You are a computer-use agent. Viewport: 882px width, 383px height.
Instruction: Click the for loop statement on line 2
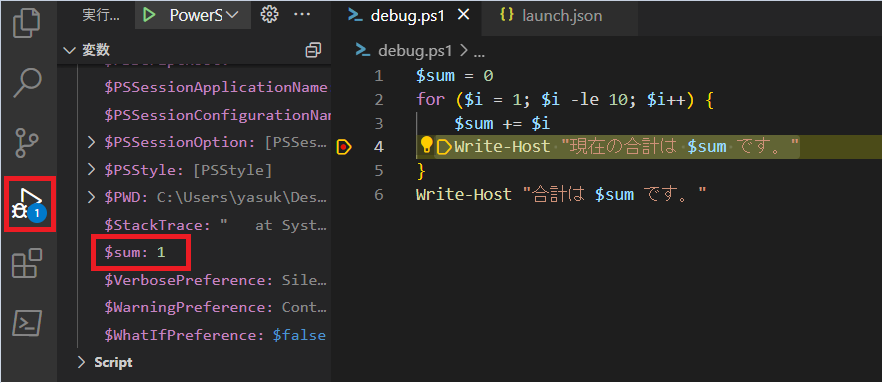[565, 100]
